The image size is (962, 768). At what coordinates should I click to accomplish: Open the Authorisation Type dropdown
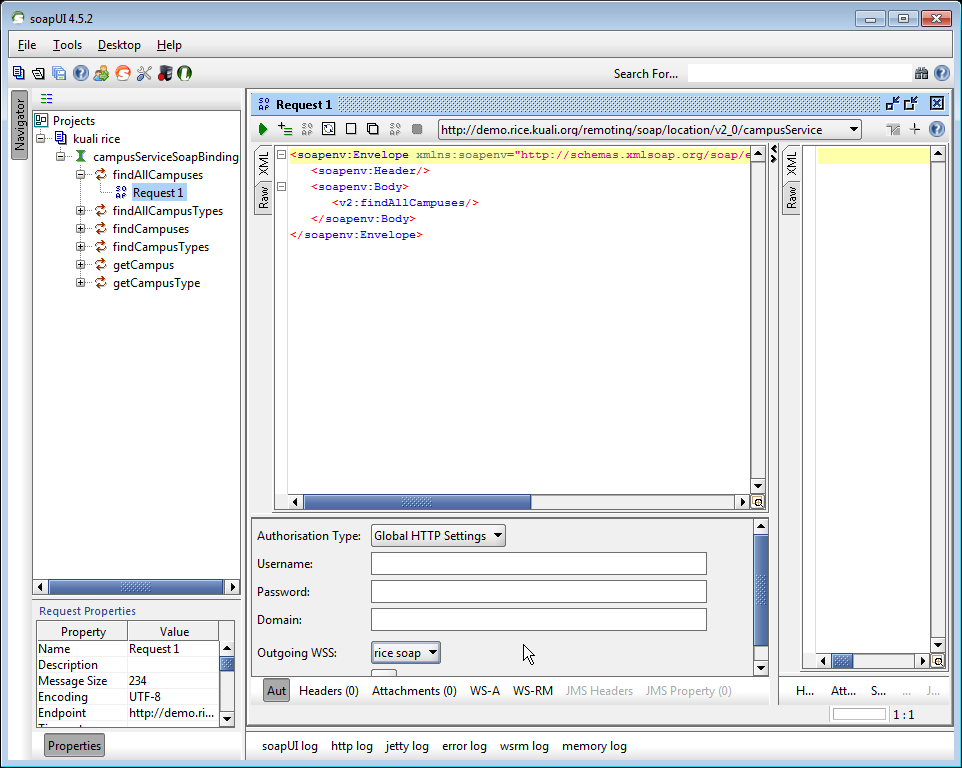(x=438, y=536)
